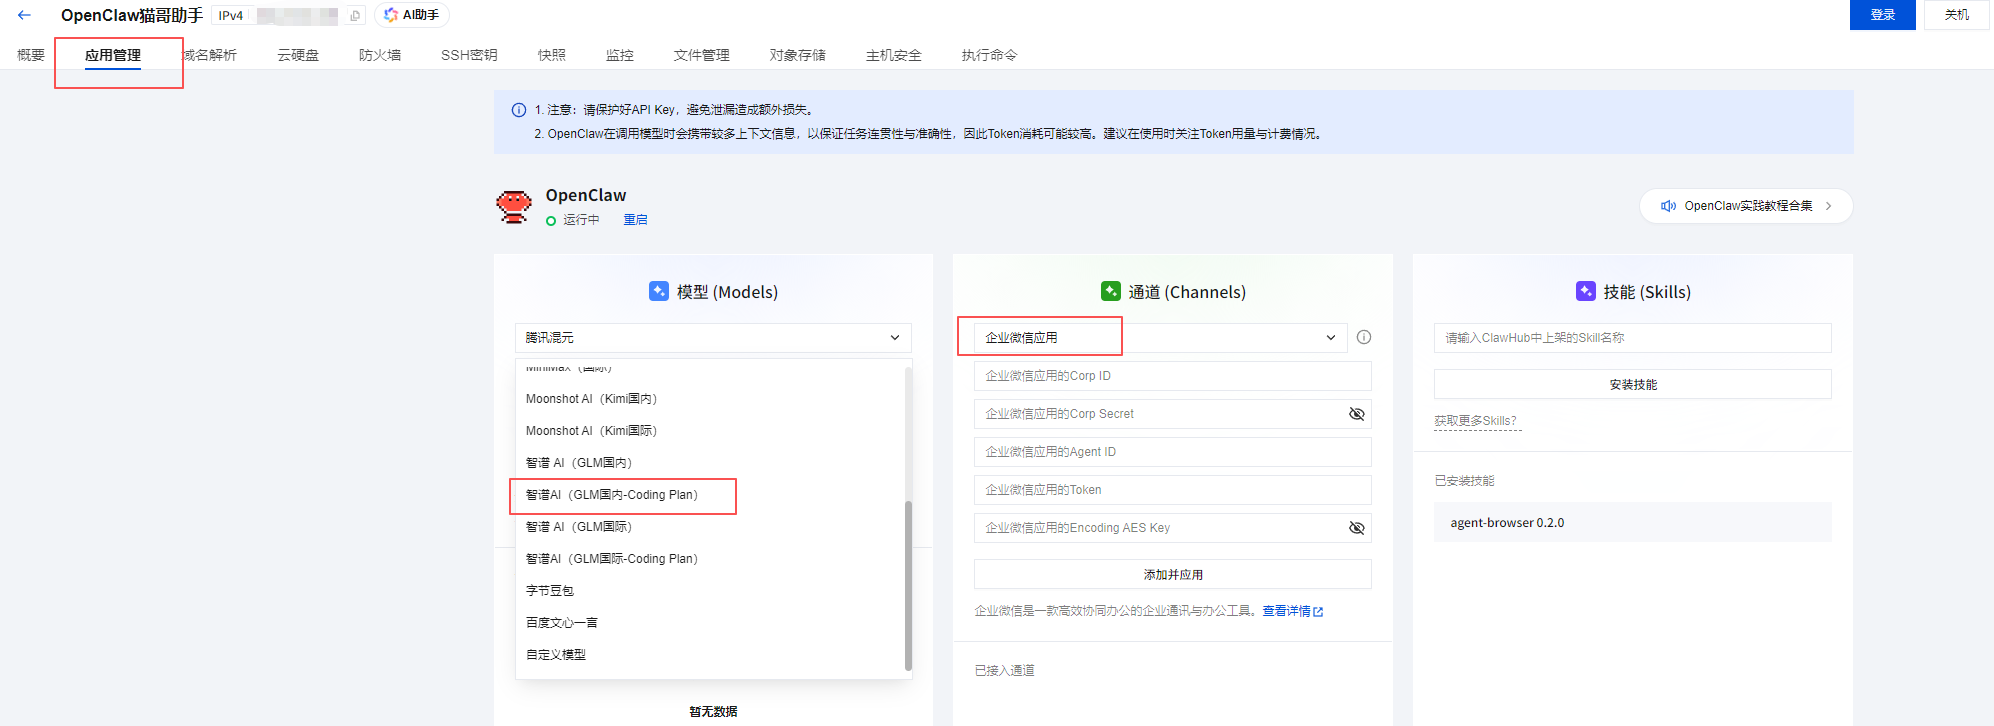Click the channel info circle icon
Image resolution: width=1994 pixels, height=726 pixels.
click(1364, 337)
